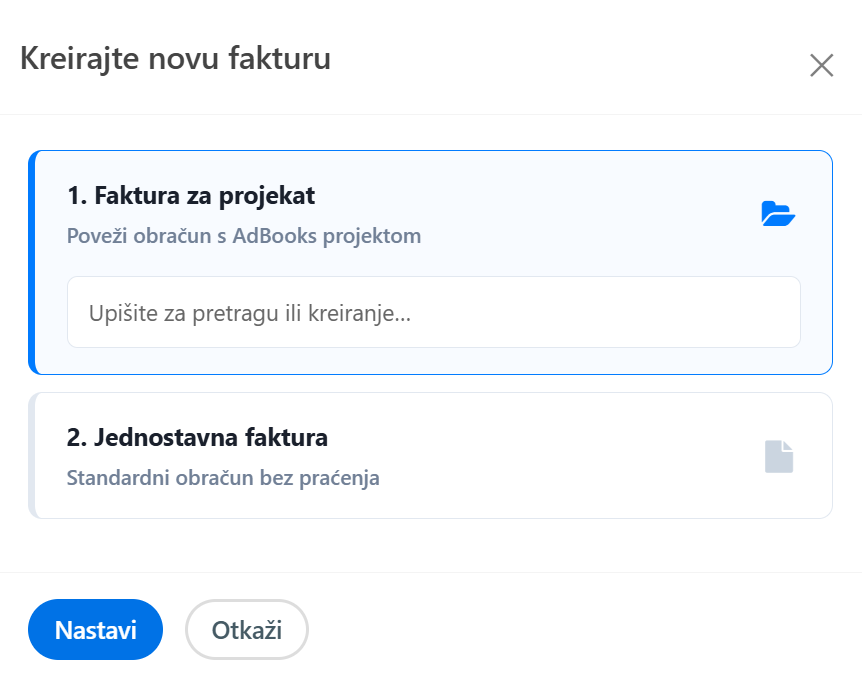
Task: Click the blue left accent bar of project card
Action: point(32,262)
